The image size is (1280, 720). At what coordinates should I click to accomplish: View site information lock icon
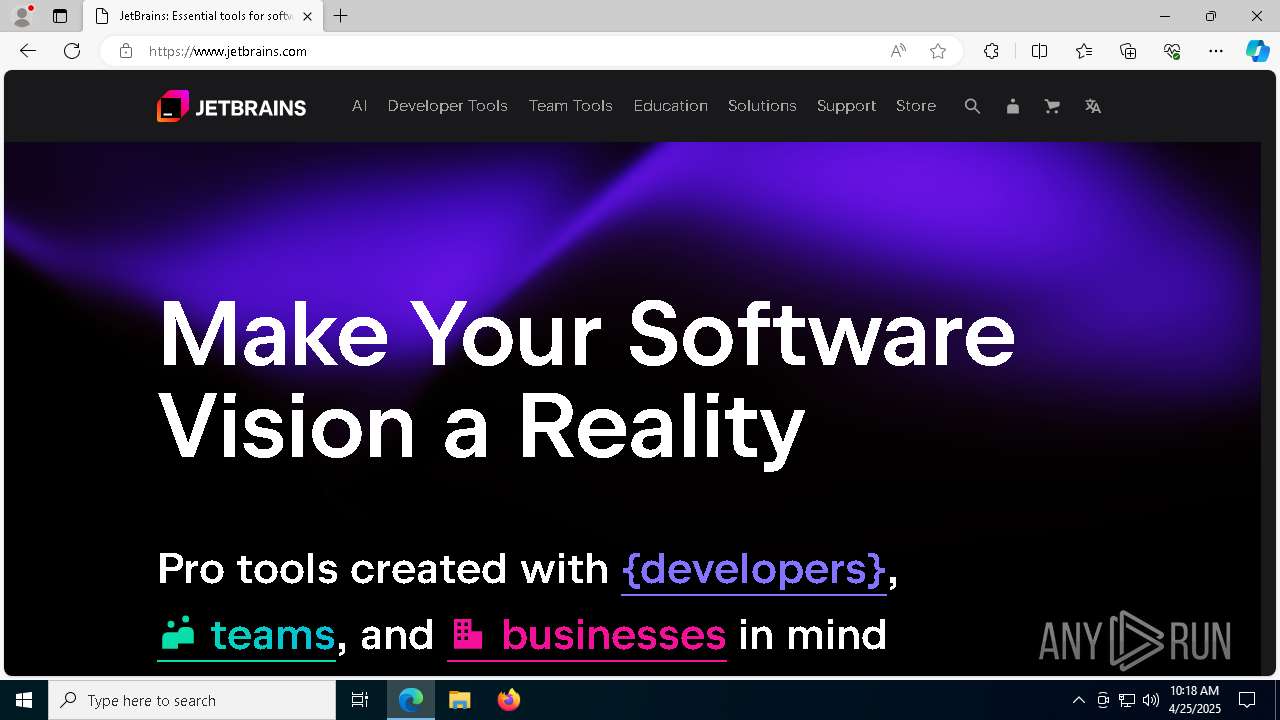point(125,51)
